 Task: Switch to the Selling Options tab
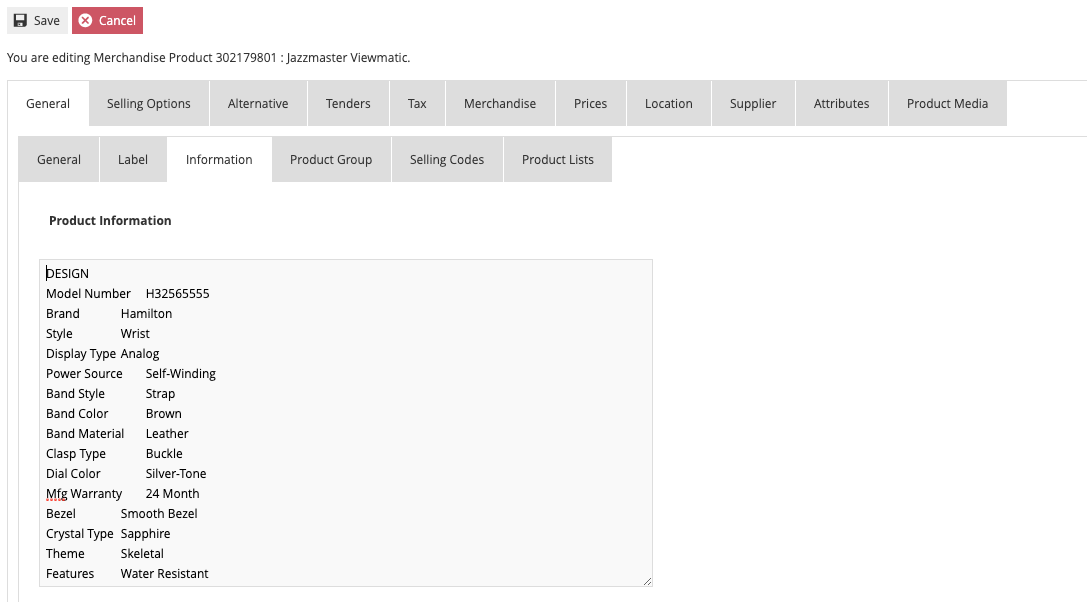tap(148, 103)
